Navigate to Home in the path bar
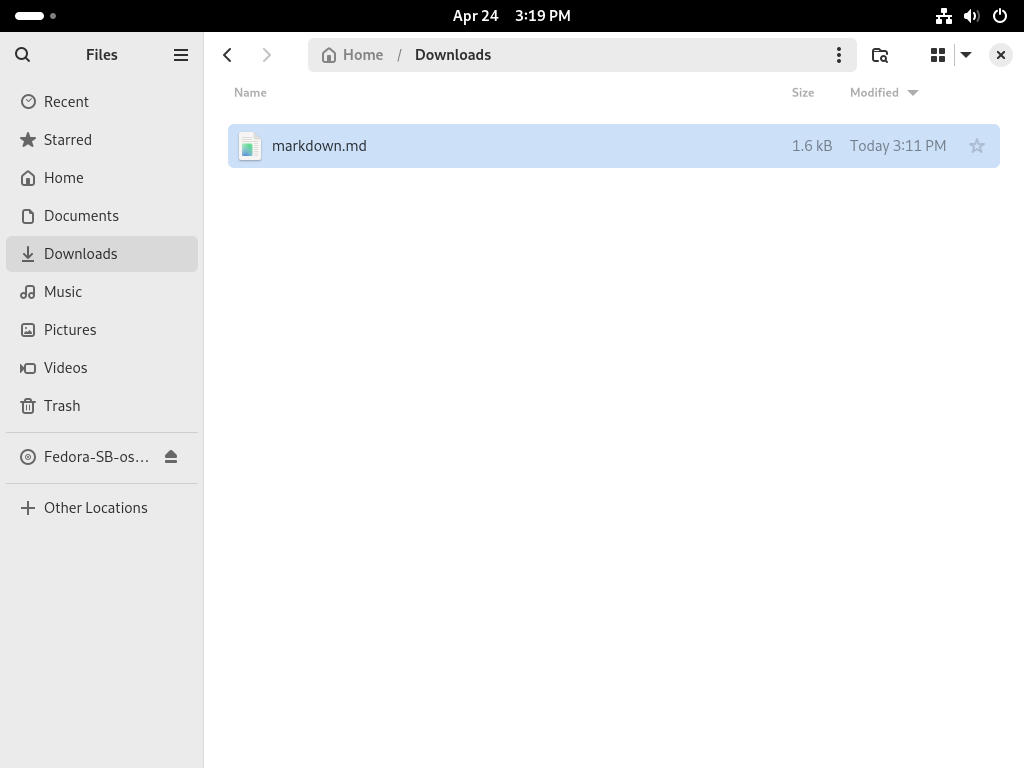 pos(353,55)
